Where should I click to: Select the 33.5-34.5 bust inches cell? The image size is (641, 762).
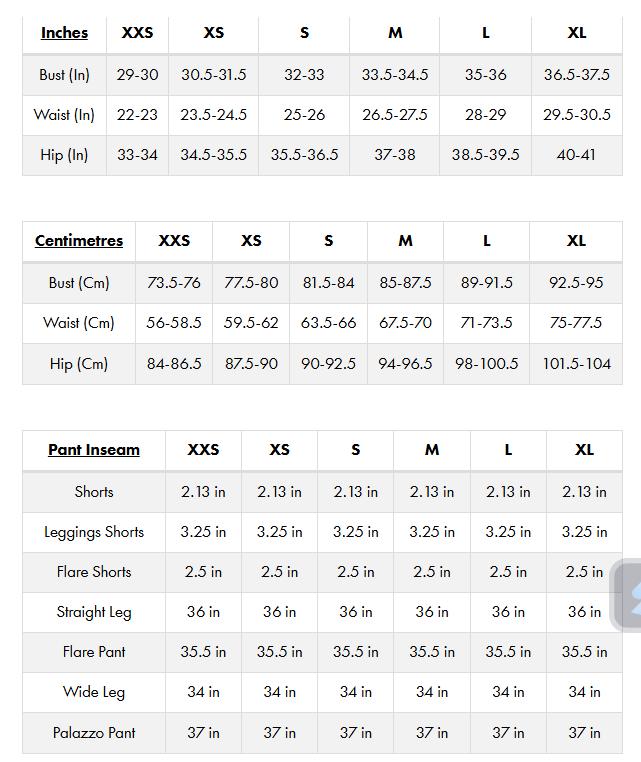pos(395,75)
